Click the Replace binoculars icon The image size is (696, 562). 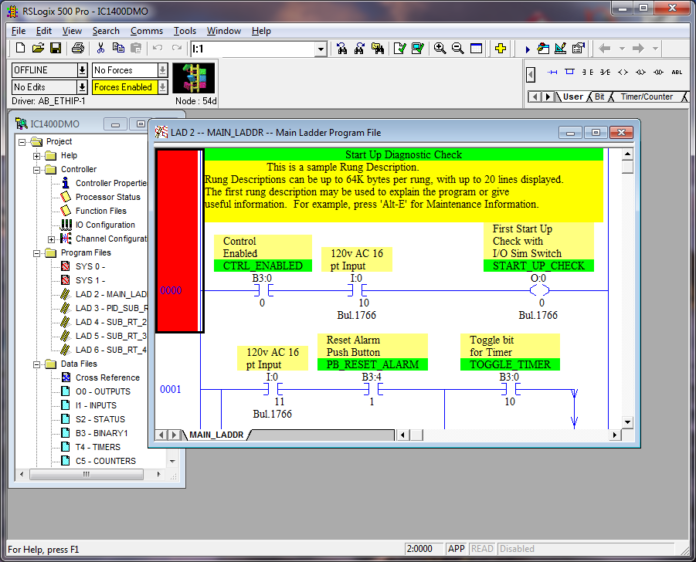click(x=378, y=48)
